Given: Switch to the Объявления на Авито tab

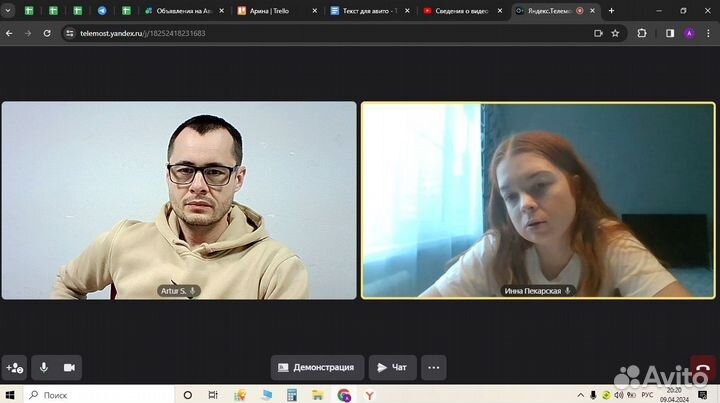Looking at the screenshot, I should pyautogui.click(x=184, y=11).
